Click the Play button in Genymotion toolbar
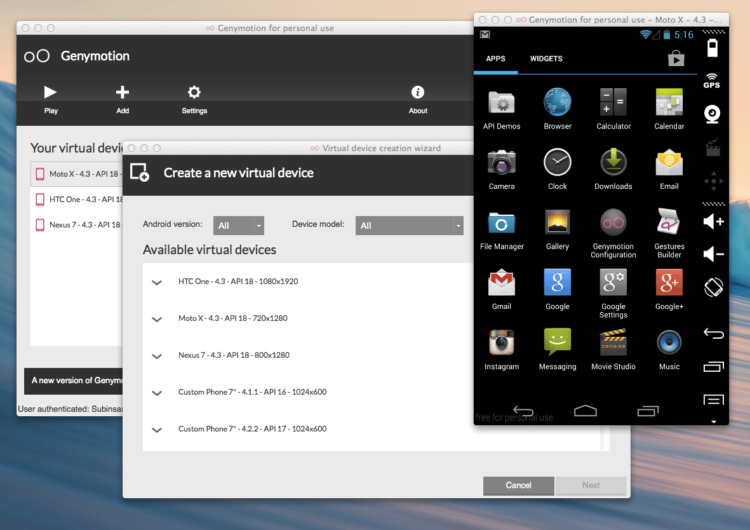 50,99
